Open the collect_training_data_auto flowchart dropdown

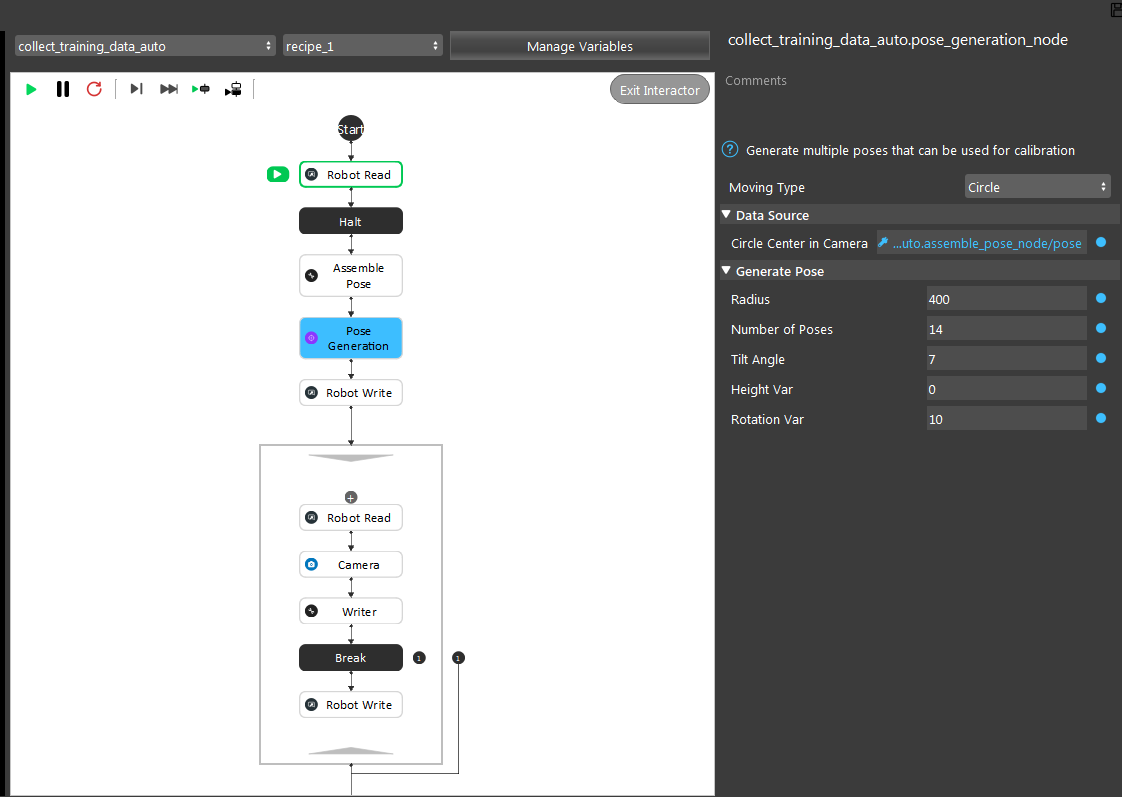145,46
